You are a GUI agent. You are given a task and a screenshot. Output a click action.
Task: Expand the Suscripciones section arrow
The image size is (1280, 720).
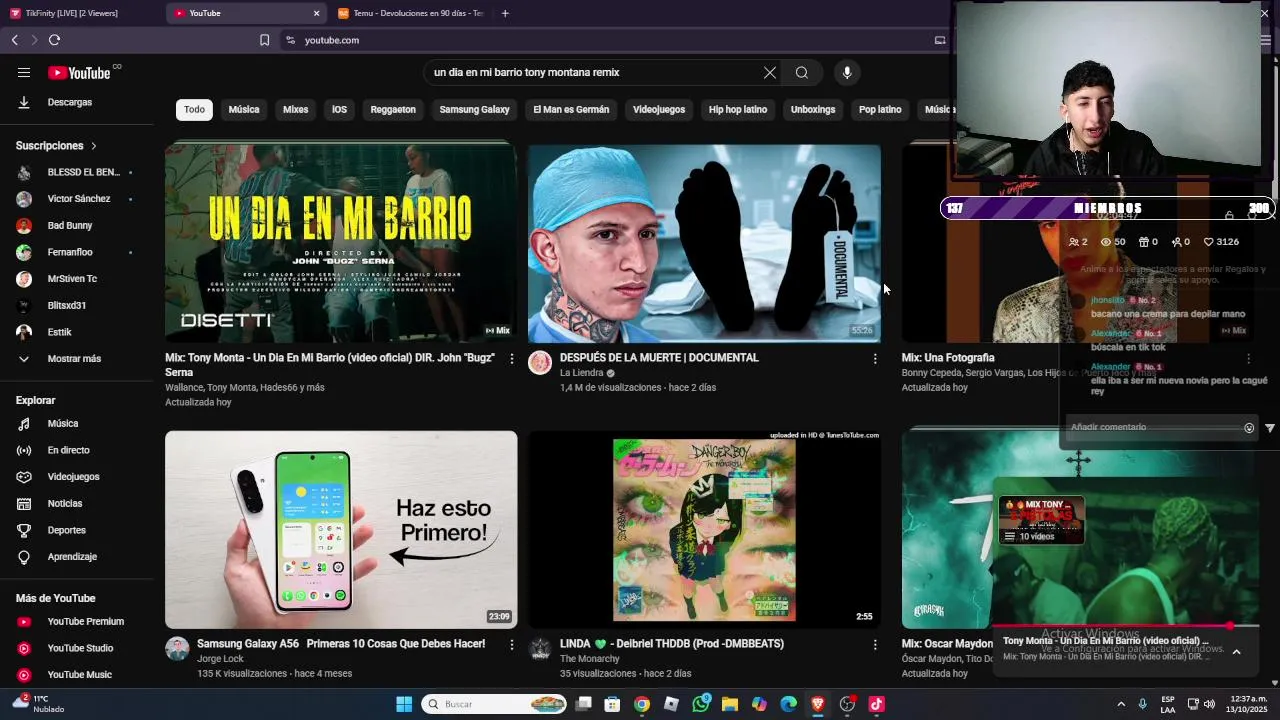tap(94, 146)
